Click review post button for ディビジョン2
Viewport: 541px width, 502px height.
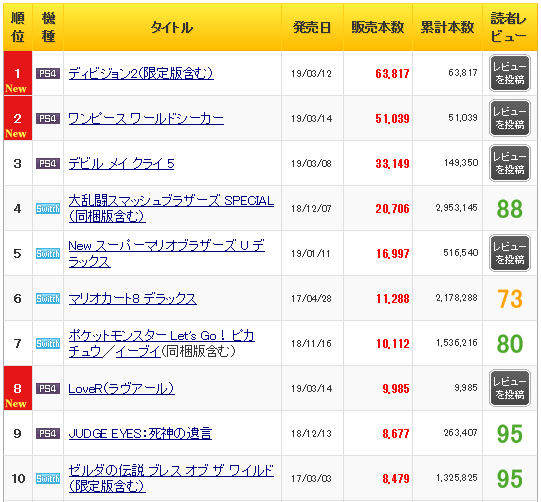(x=510, y=73)
